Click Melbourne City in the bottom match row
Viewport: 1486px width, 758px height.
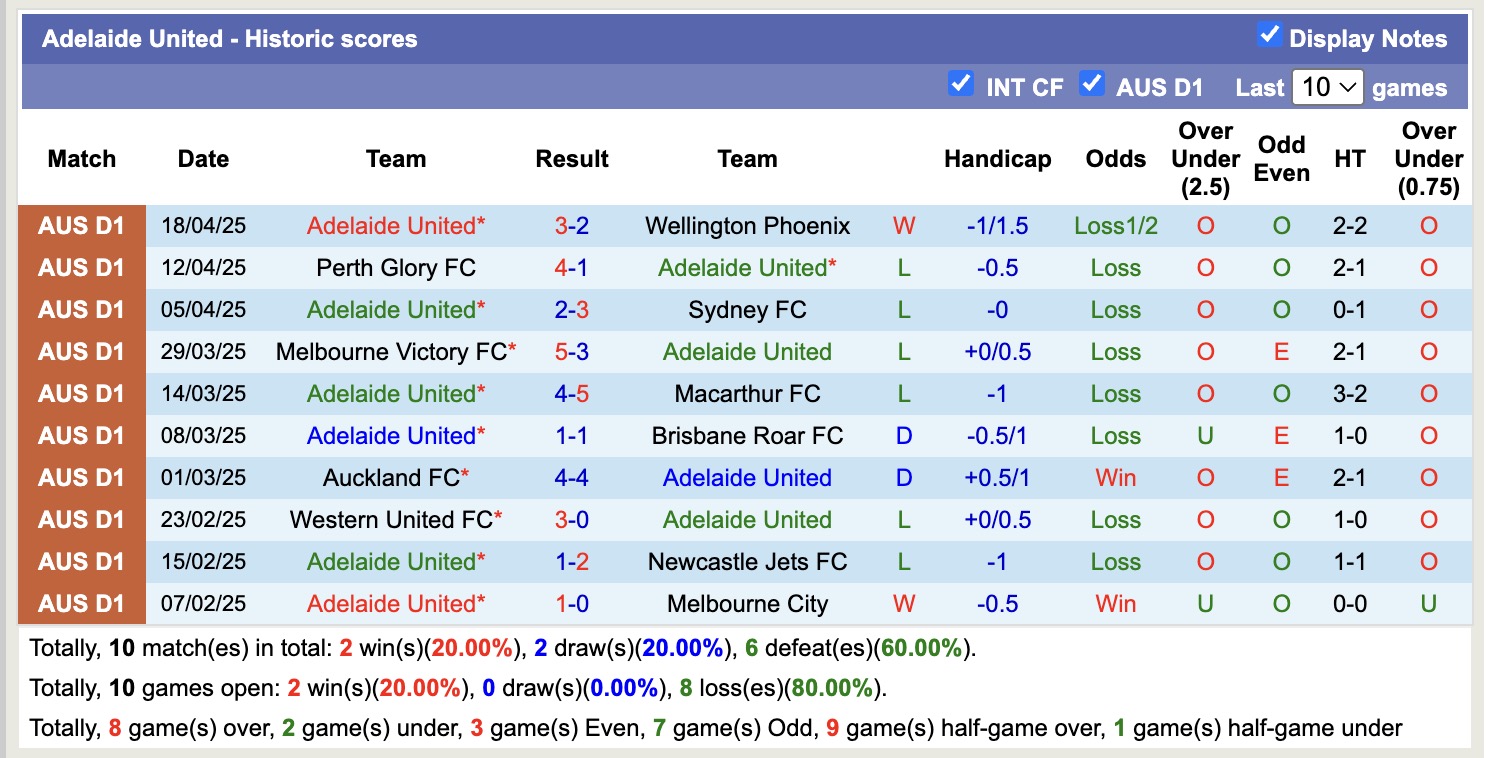point(747,603)
